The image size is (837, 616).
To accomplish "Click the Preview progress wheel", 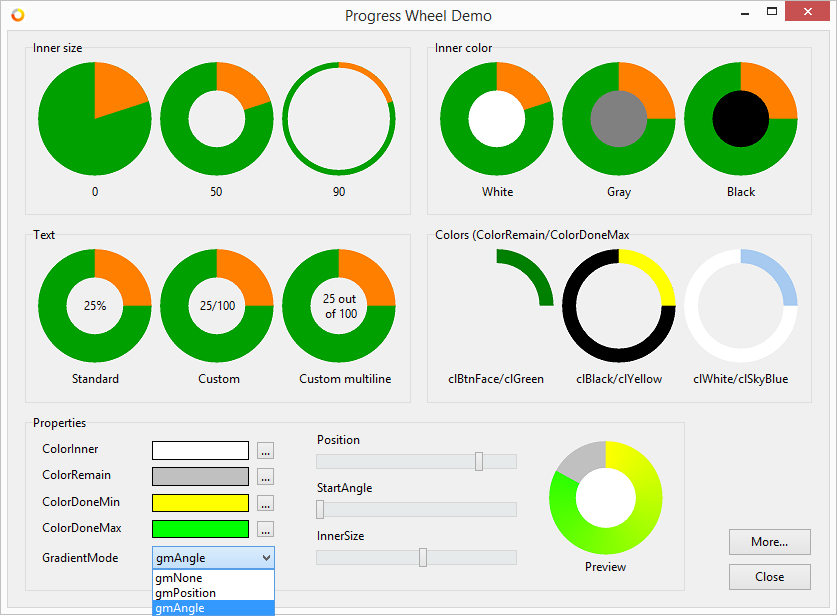I will tap(605, 496).
